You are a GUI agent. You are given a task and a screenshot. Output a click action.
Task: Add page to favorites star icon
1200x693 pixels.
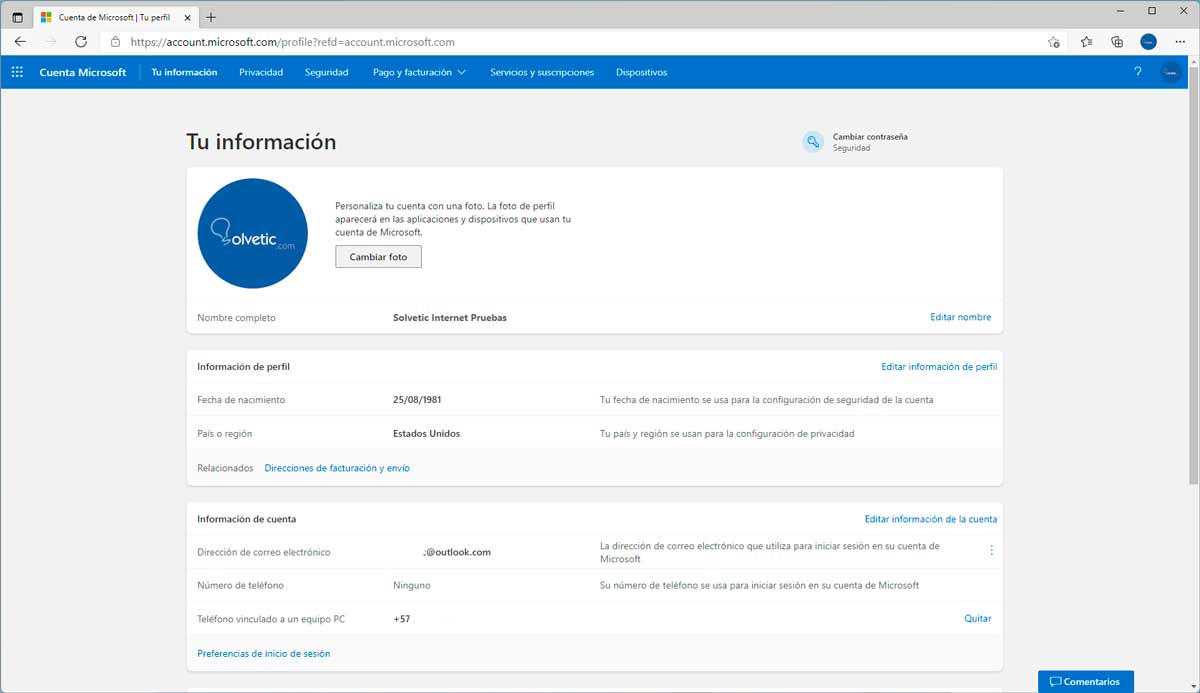click(1053, 42)
